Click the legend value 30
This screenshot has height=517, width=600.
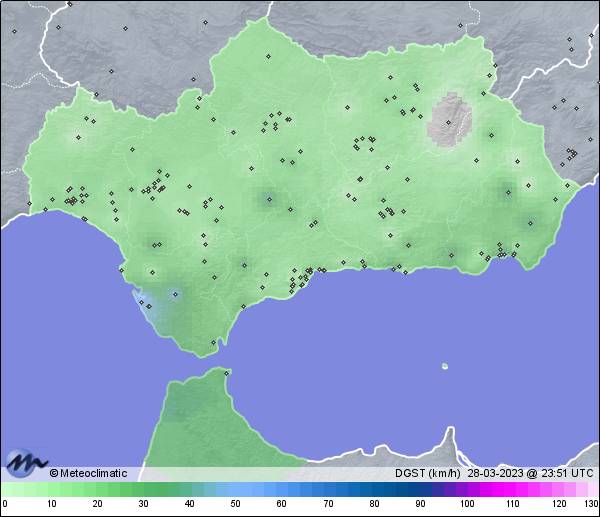point(143,504)
